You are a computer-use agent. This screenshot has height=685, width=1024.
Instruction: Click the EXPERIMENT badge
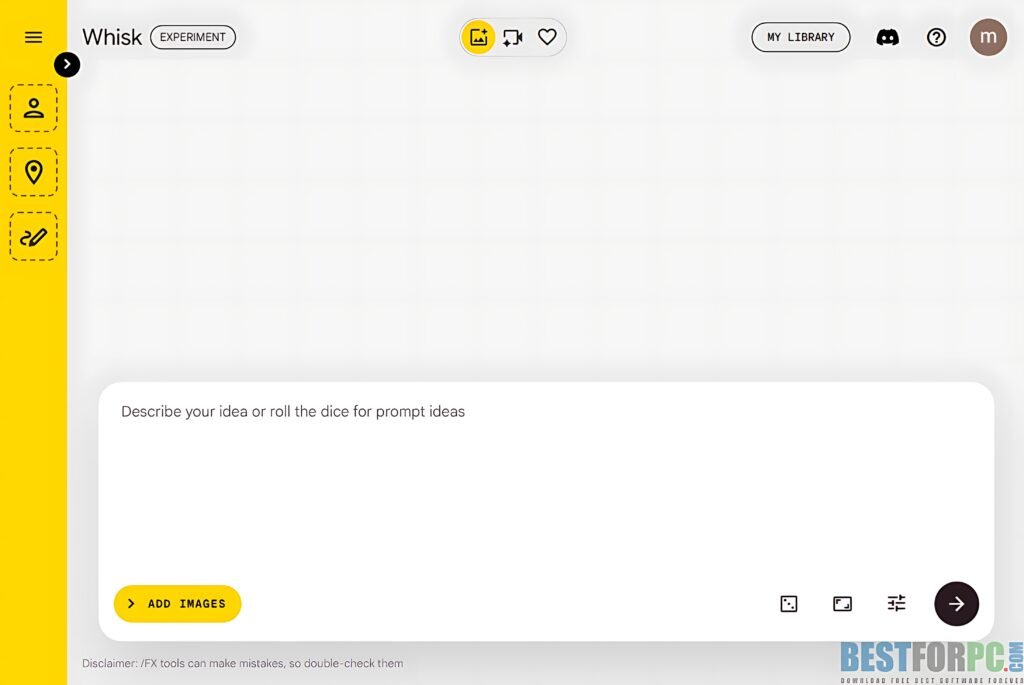point(193,37)
